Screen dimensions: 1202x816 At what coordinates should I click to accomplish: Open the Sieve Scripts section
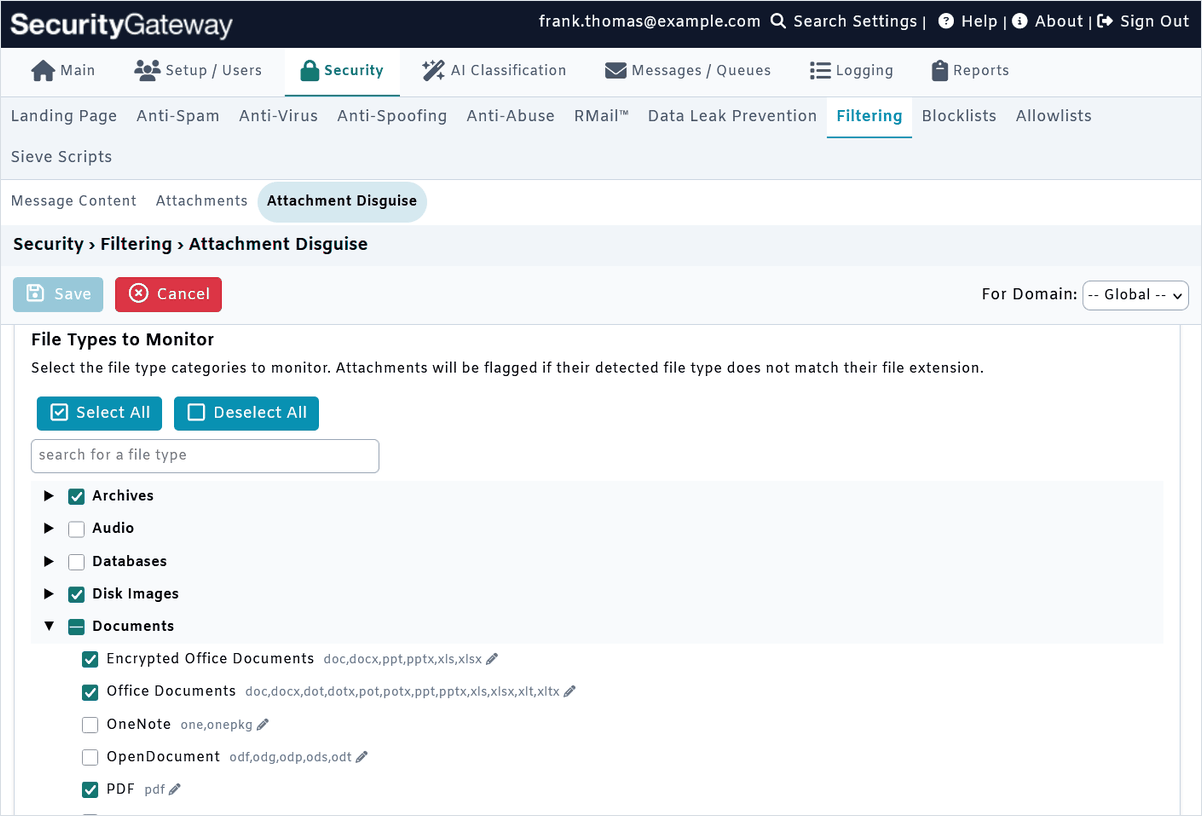pyautogui.click(x=61, y=157)
